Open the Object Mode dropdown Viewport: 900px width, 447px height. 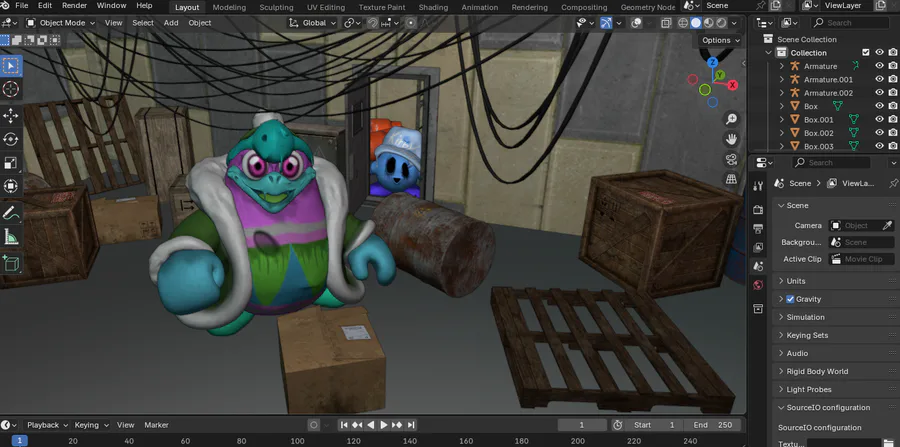[x=61, y=23]
